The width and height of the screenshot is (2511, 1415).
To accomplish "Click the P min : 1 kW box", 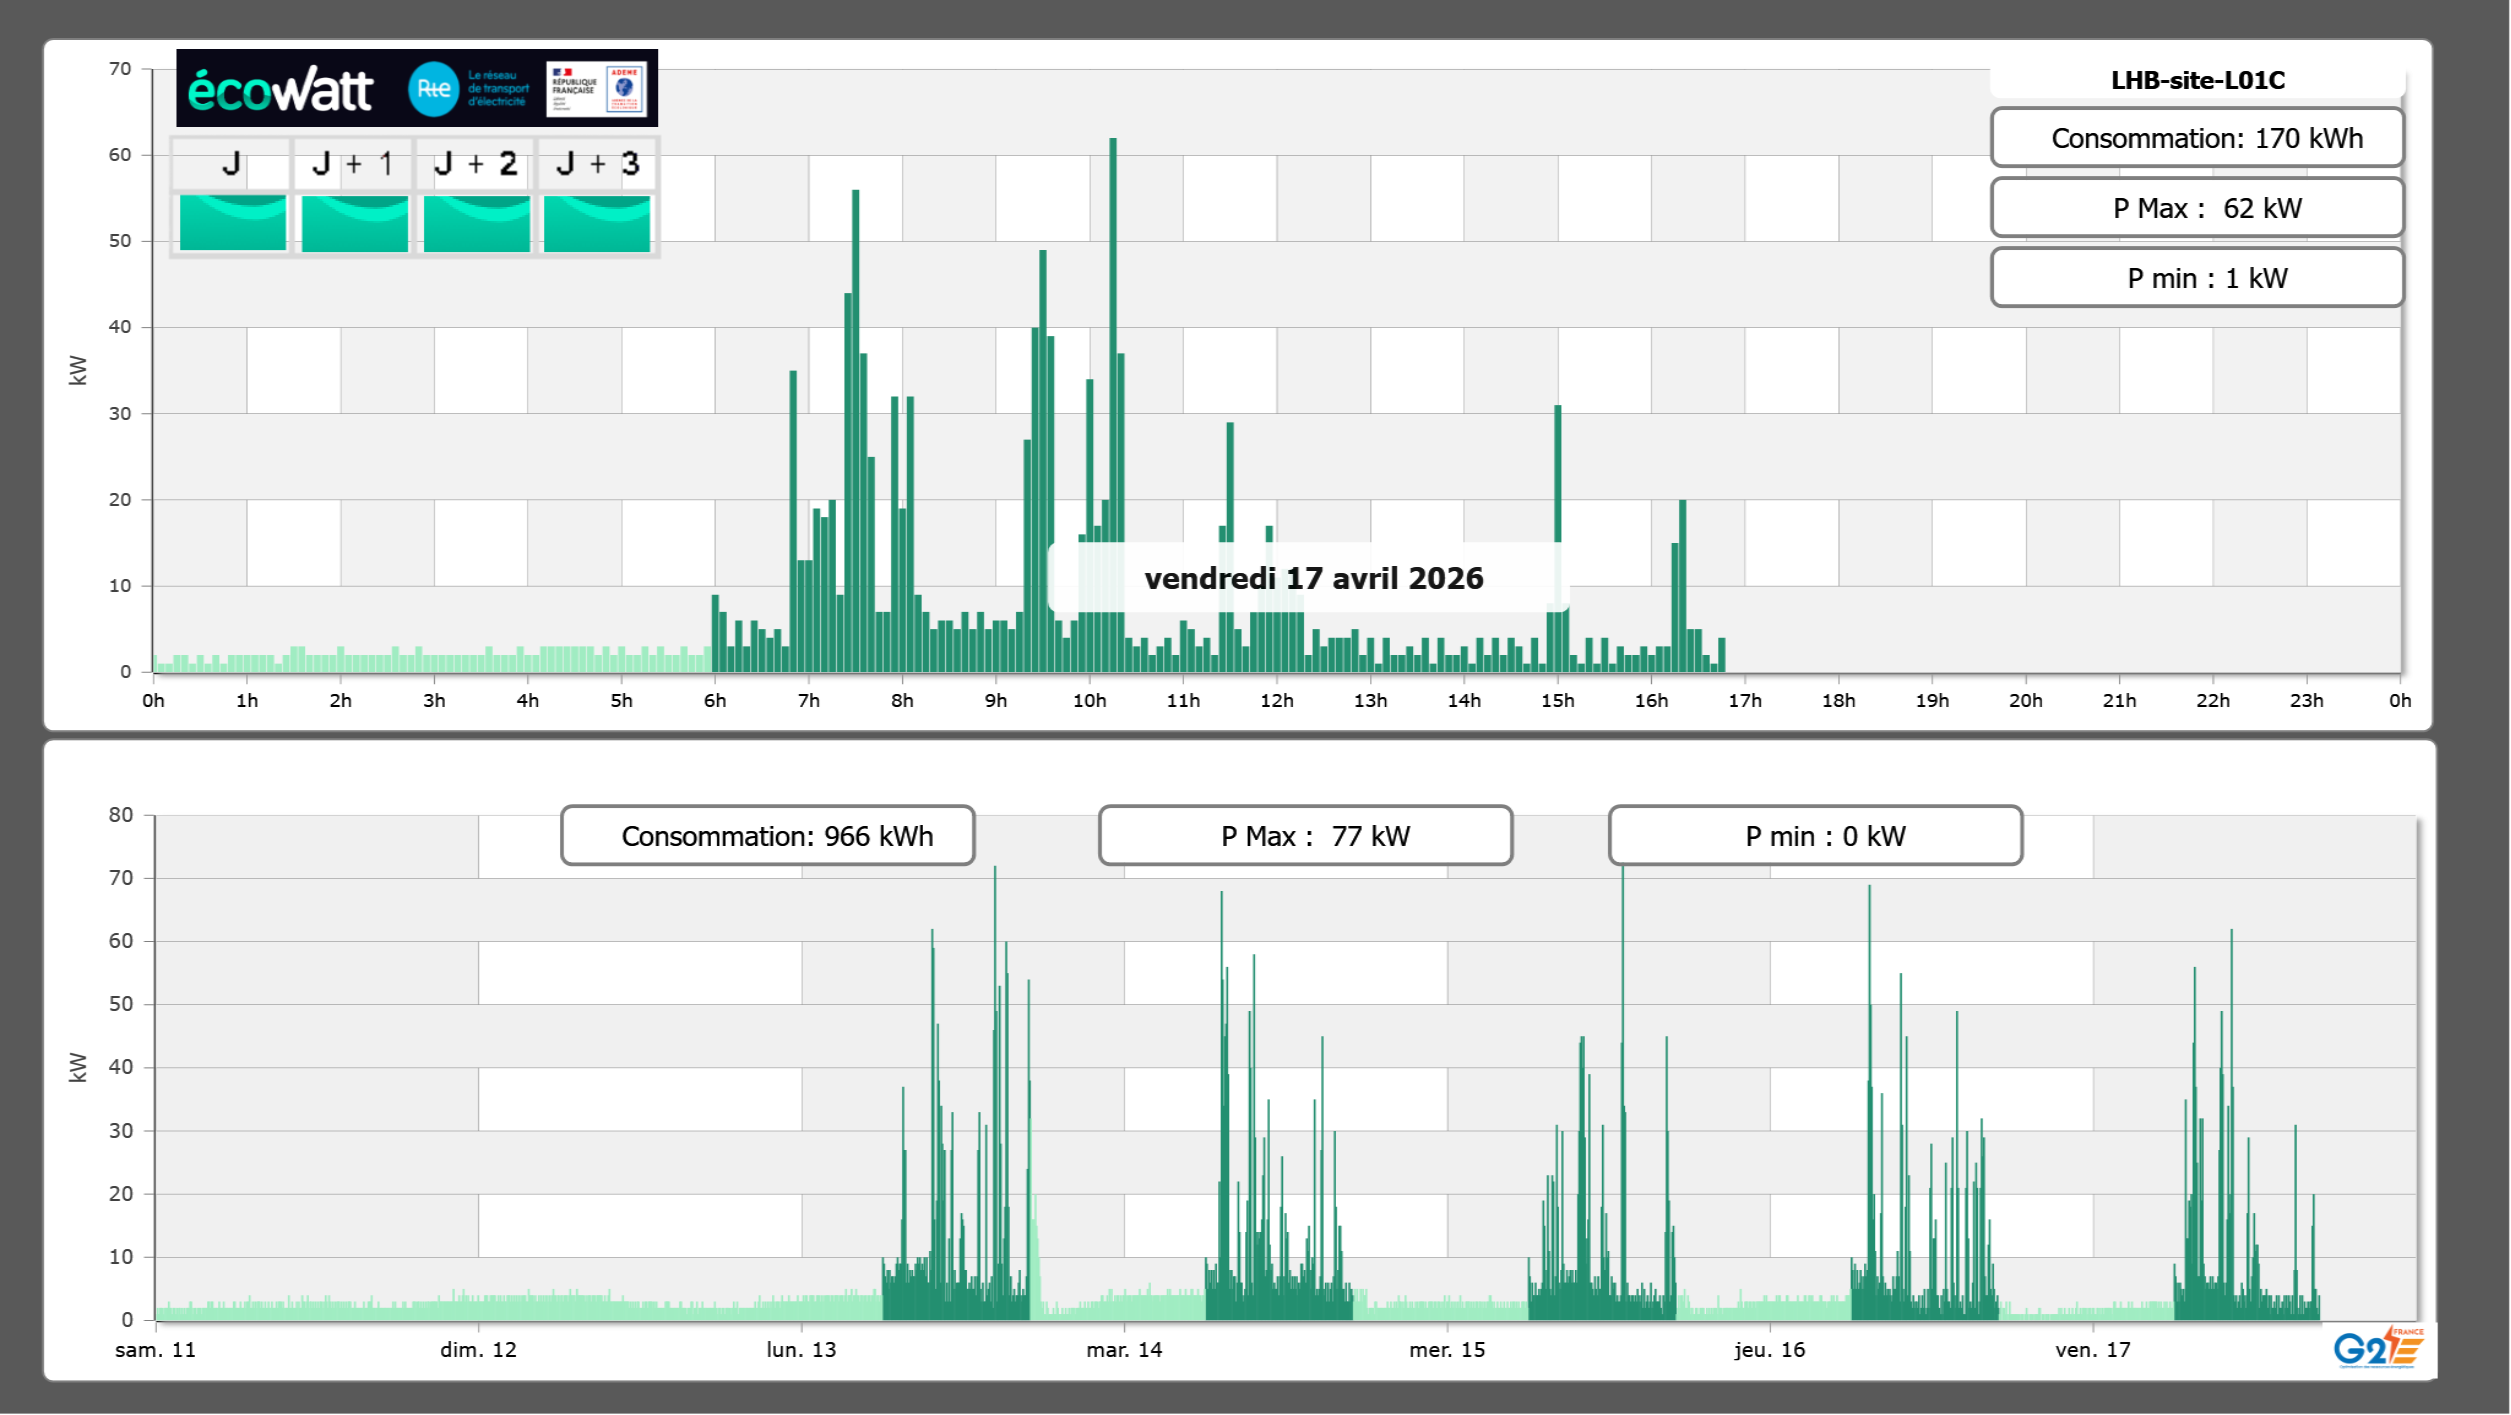I will pos(2197,278).
